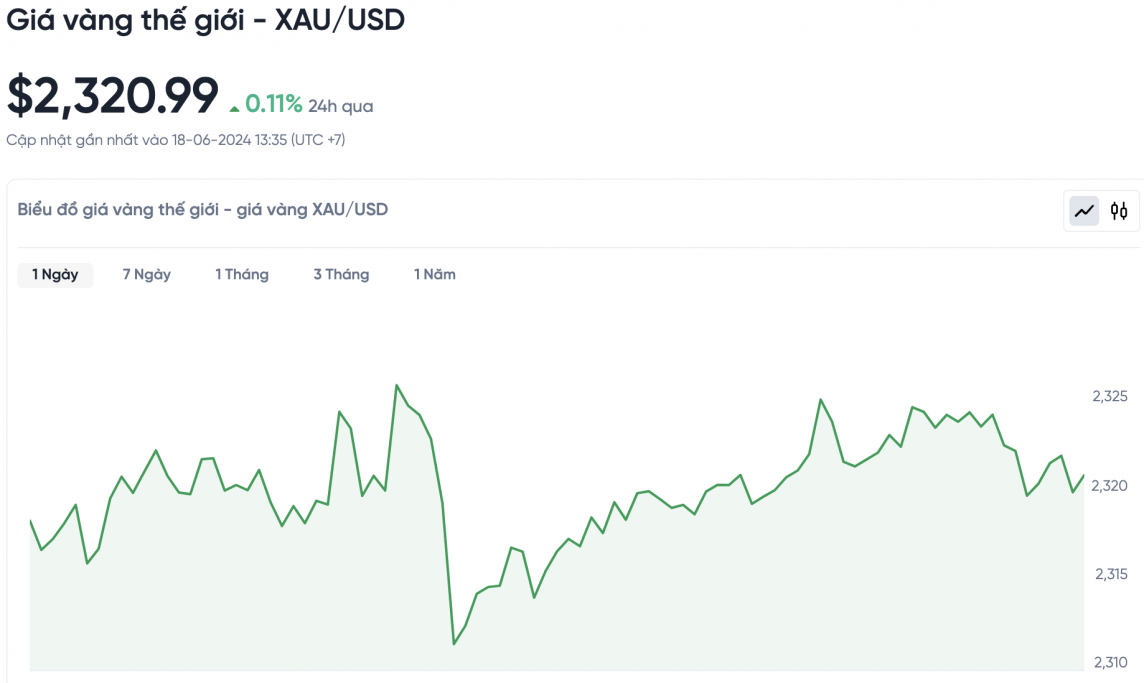
Task: Click the highest peak on the chart line
Action: (397, 385)
